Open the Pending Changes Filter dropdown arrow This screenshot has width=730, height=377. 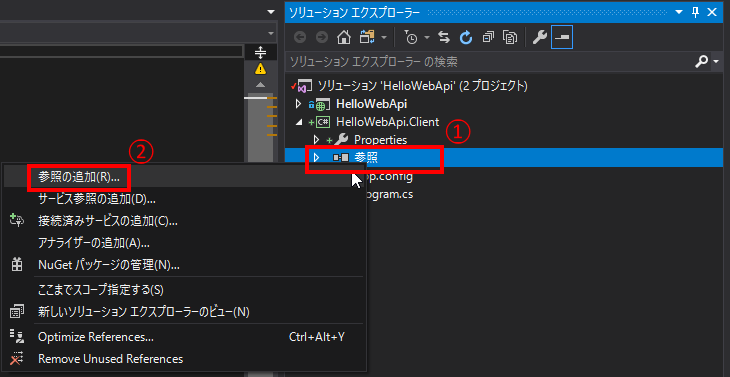(427, 38)
